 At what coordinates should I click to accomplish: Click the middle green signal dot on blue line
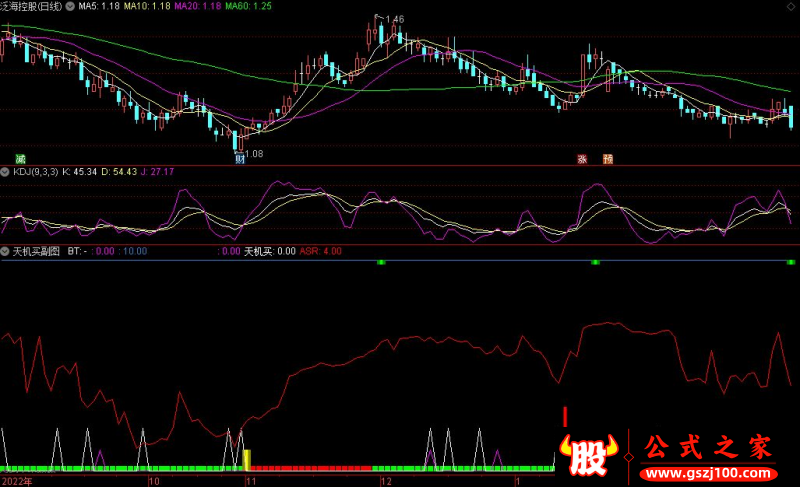click(595, 262)
